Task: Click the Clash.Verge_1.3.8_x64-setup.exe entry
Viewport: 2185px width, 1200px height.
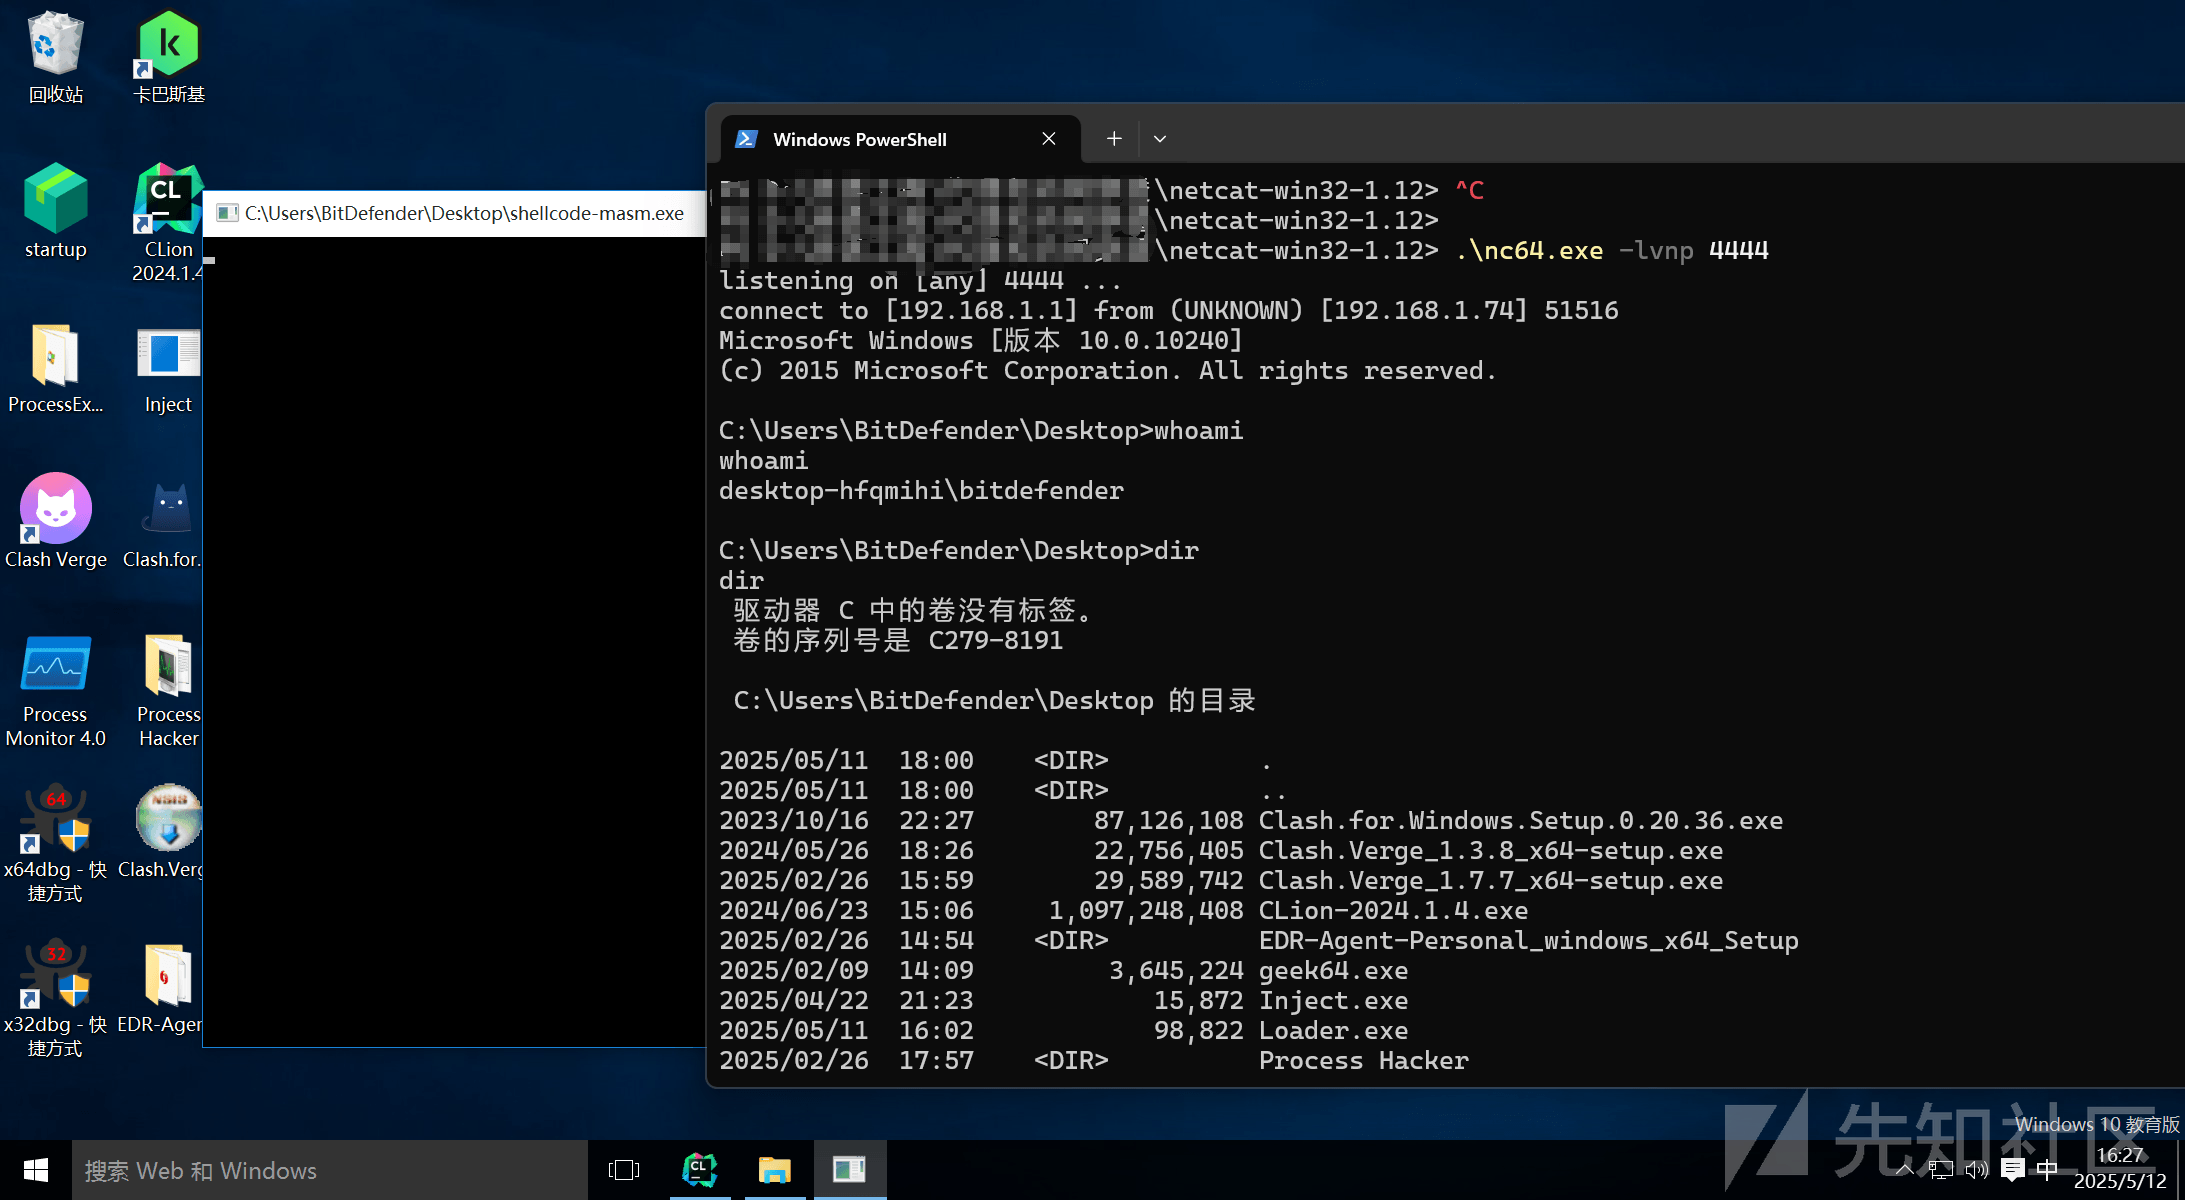Action: (x=1490, y=850)
